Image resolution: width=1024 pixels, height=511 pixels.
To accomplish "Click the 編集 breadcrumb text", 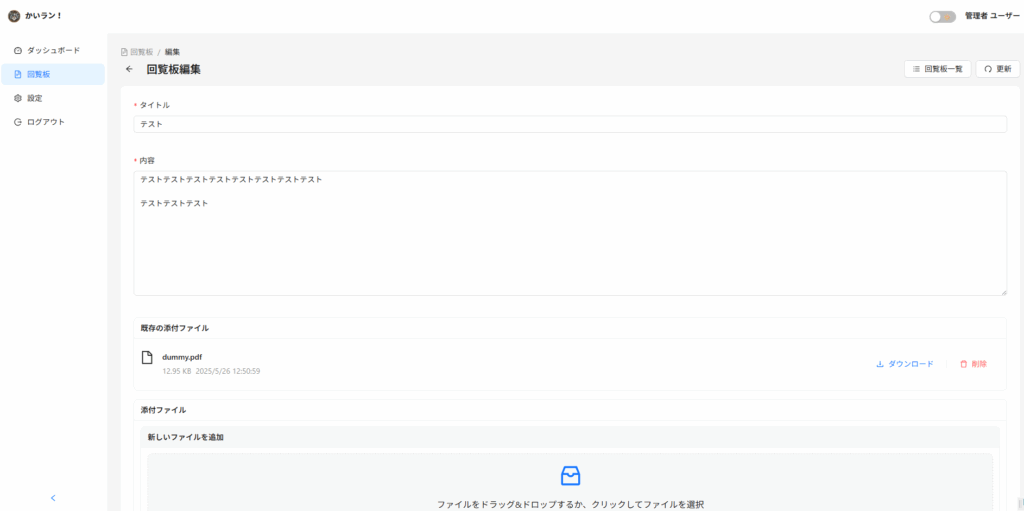I will click(x=172, y=52).
